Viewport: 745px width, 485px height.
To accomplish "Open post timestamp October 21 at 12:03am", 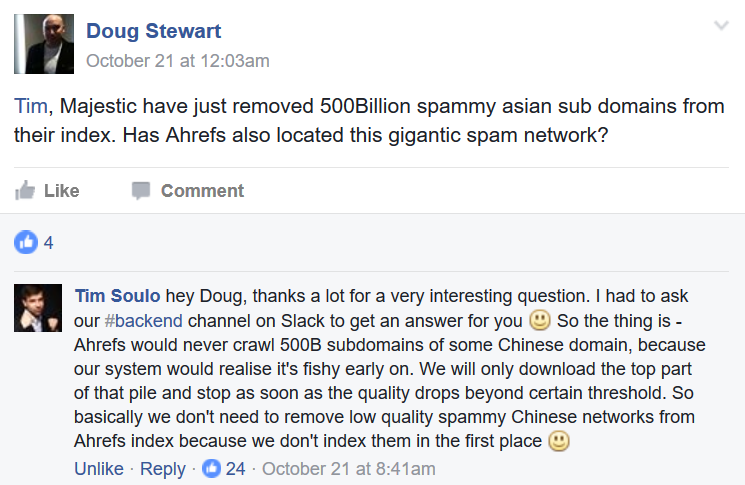I will pos(178,60).
